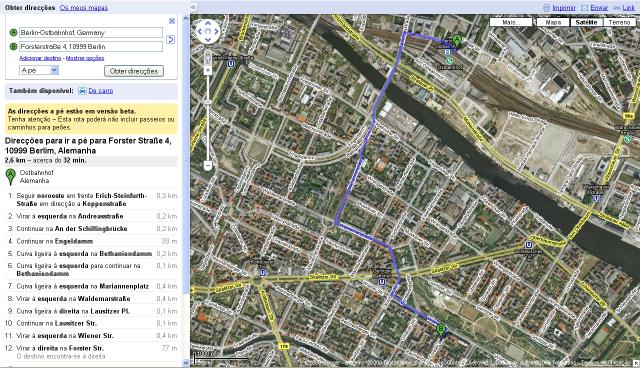Expand 'Mostrar opções' route options
Image resolution: width=640 pixels, height=368 pixels.
pos(85,58)
